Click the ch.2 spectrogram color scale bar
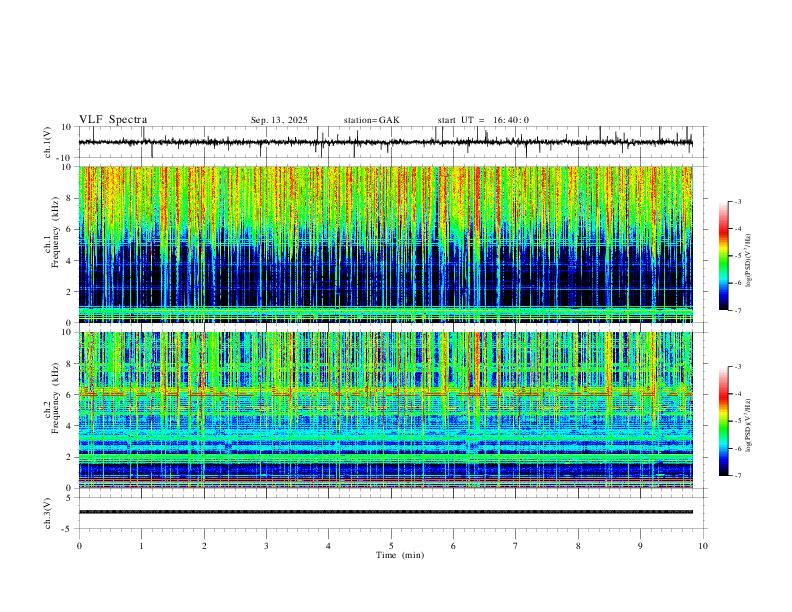Viewport: 792px width, 612px height. pyautogui.click(x=724, y=421)
